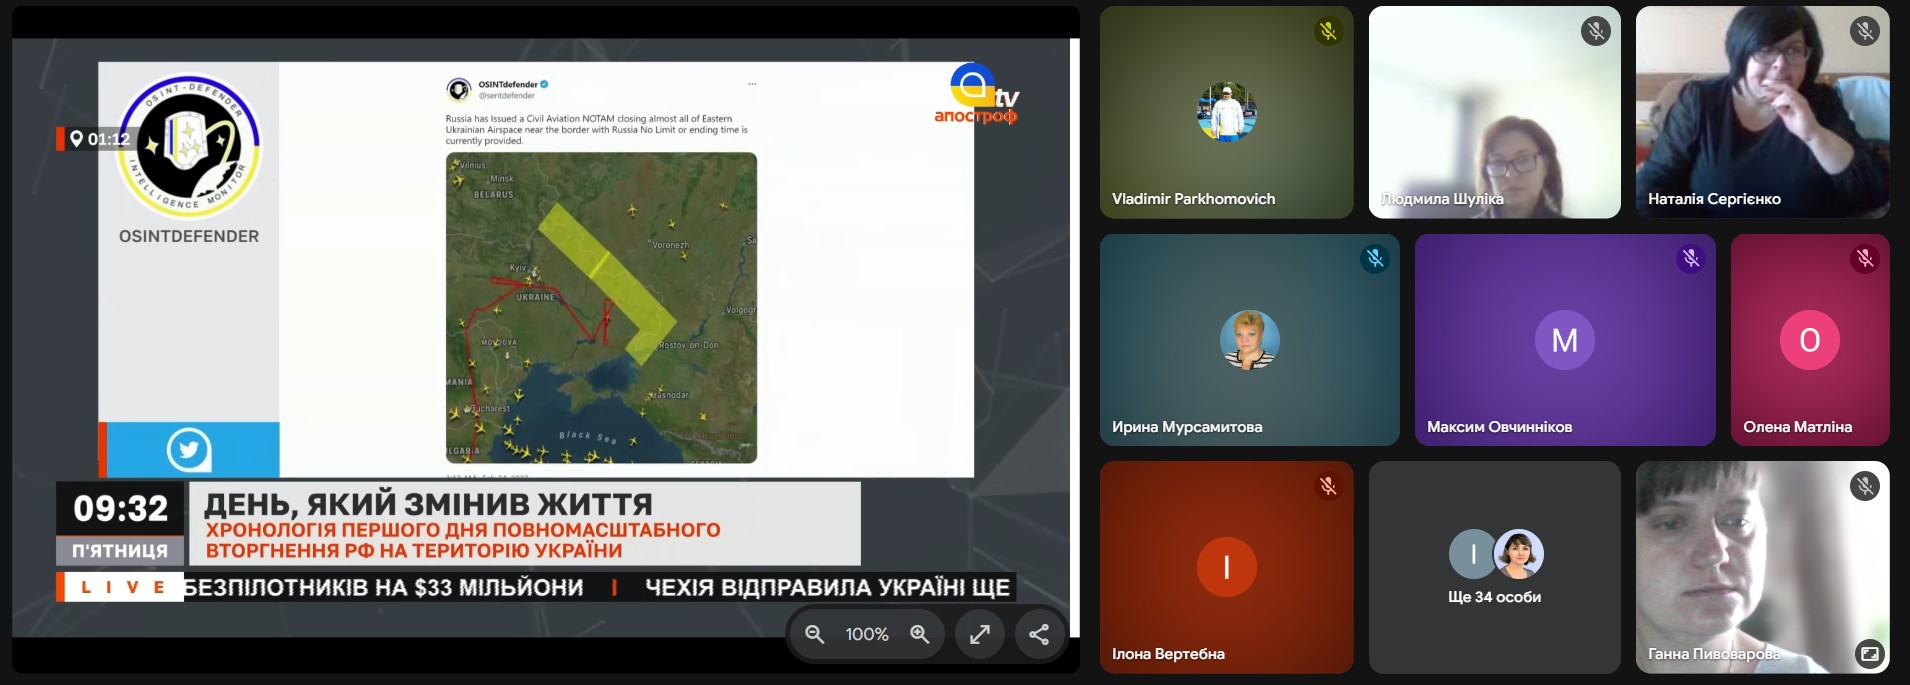1910x685 pixels.
Task: Click the Twitter bird icon in presentation
Action: coord(189,450)
